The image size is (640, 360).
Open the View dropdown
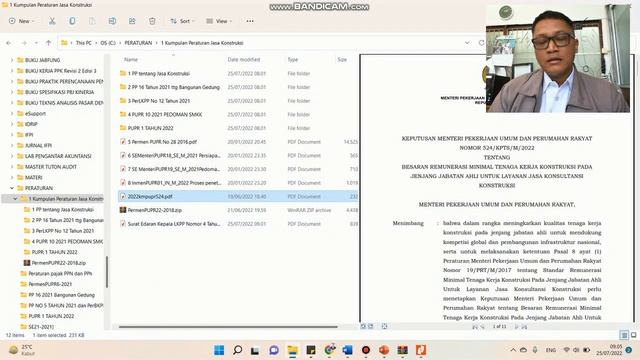(x=219, y=21)
